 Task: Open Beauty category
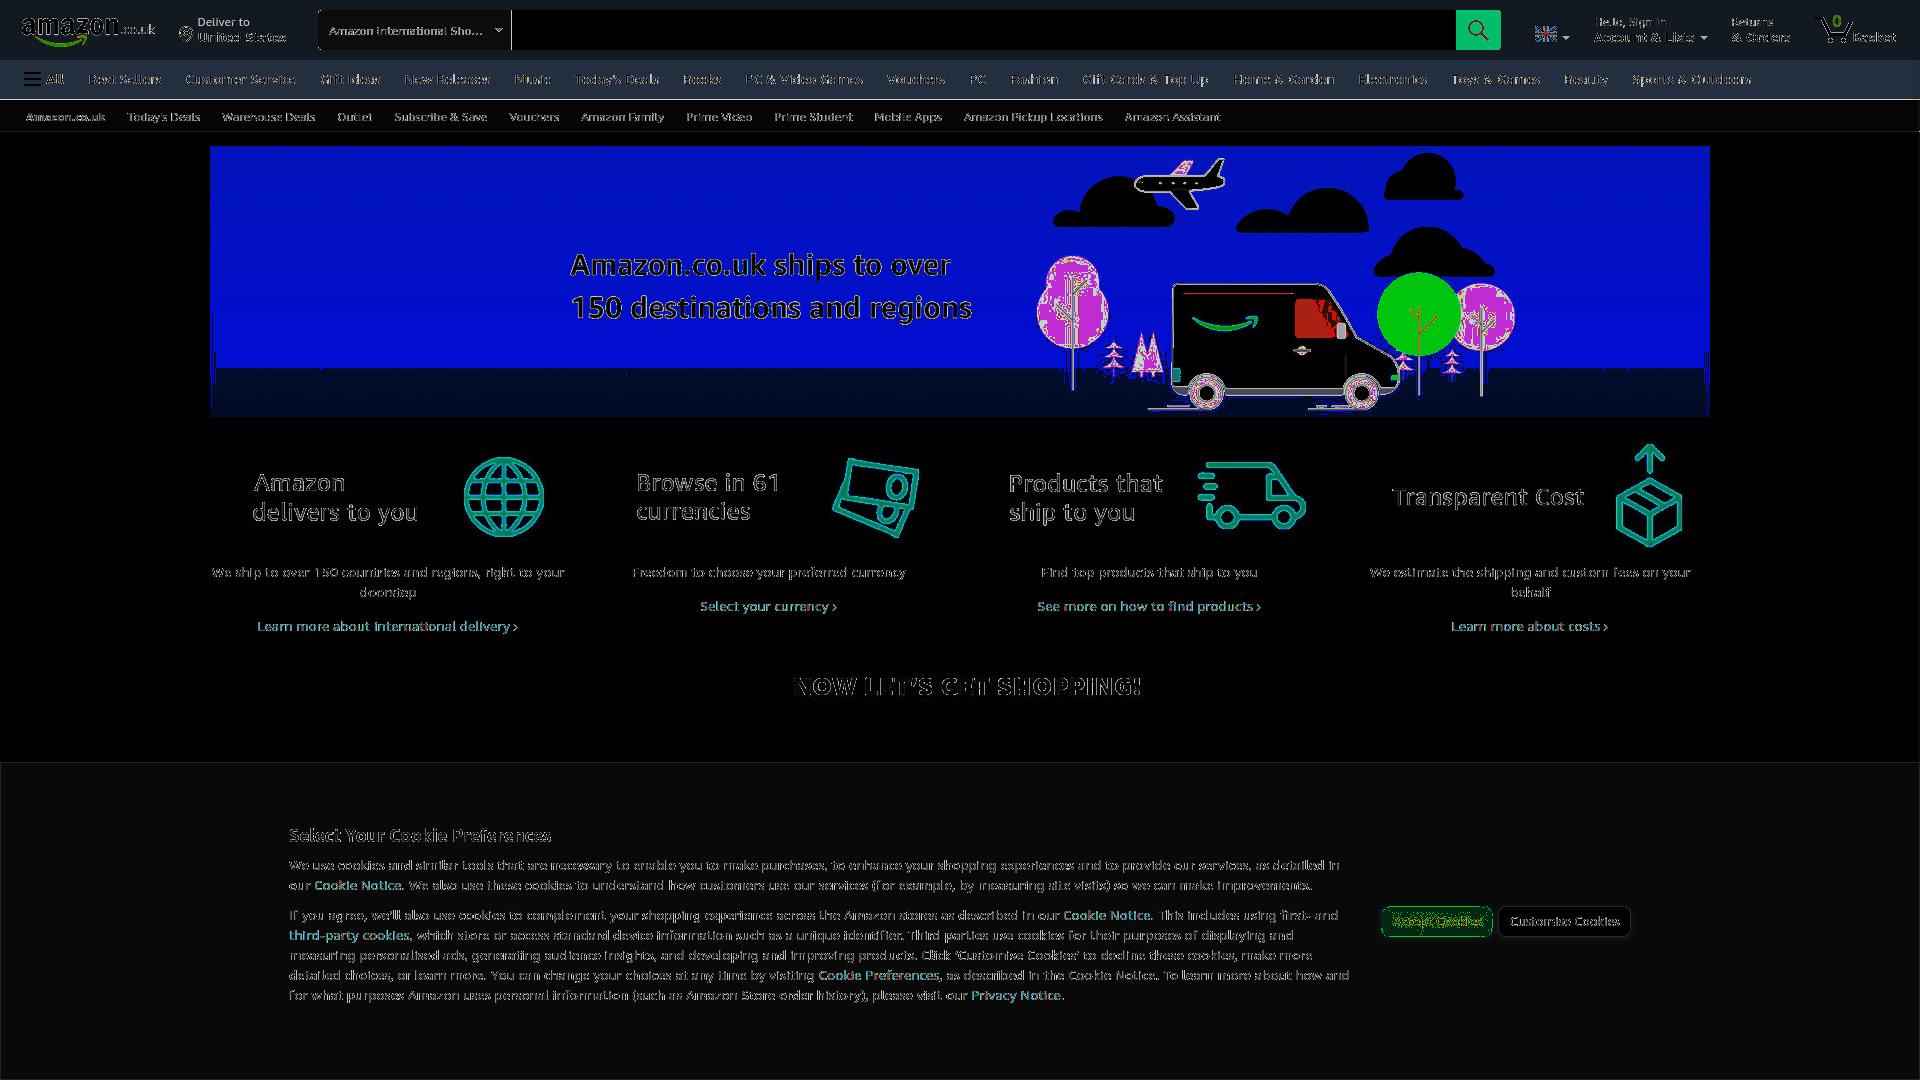(x=1586, y=79)
